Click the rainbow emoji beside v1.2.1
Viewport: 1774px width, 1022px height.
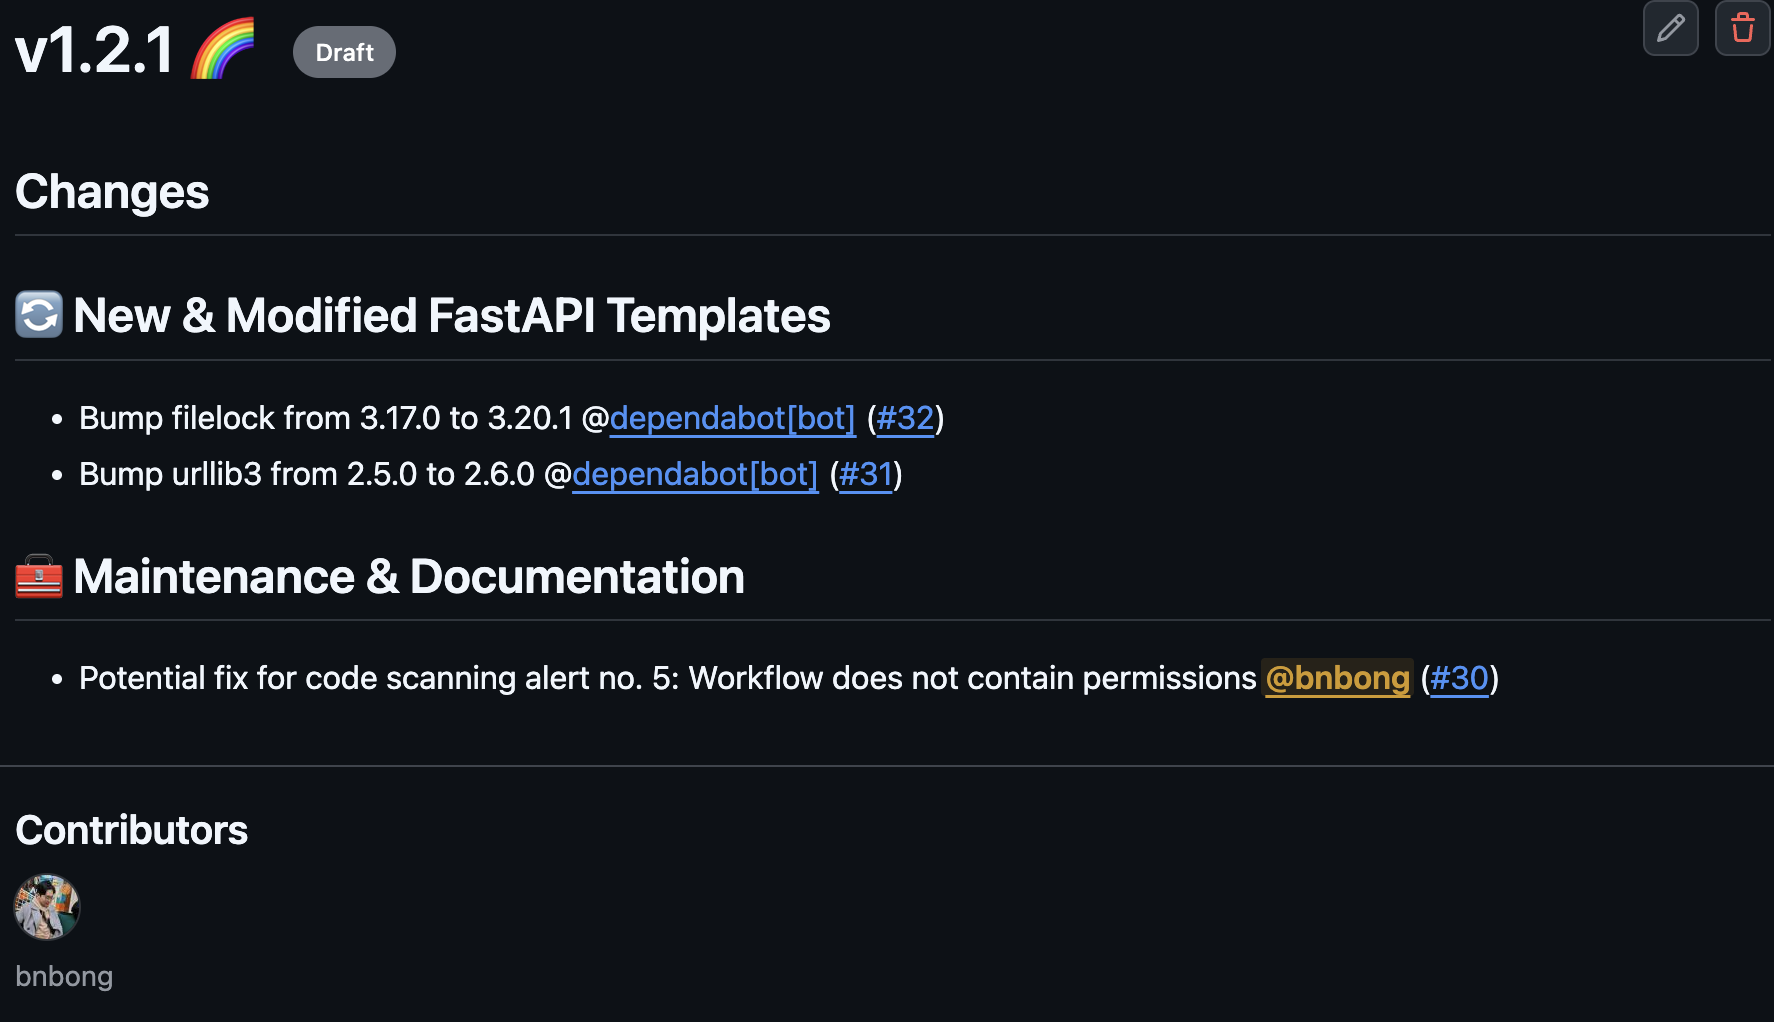(x=223, y=49)
